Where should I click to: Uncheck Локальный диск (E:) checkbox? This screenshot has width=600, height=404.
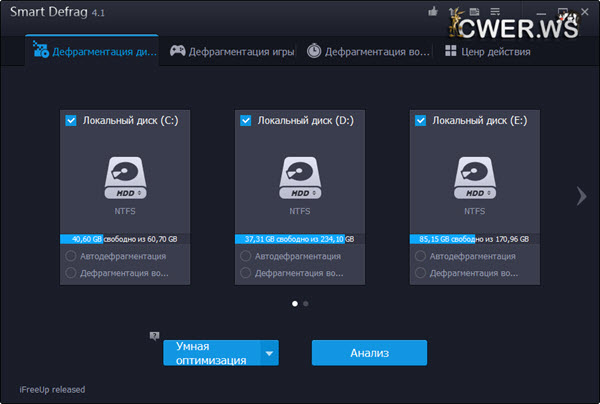tap(421, 120)
